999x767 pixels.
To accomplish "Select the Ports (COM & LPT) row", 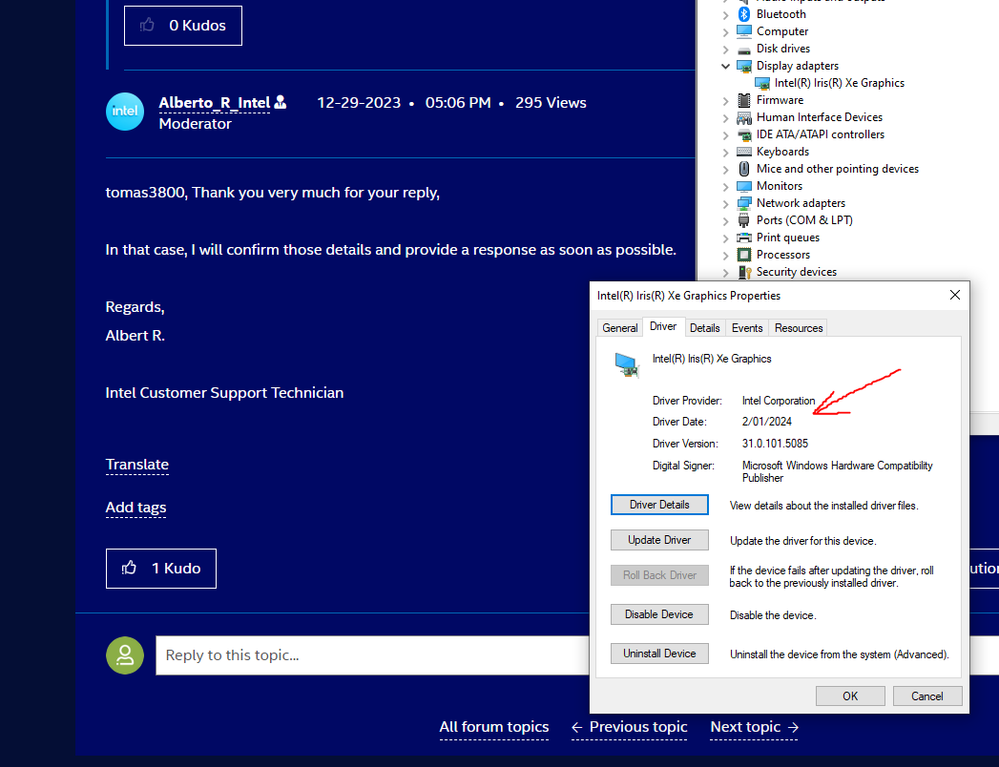I will click(x=804, y=220).
